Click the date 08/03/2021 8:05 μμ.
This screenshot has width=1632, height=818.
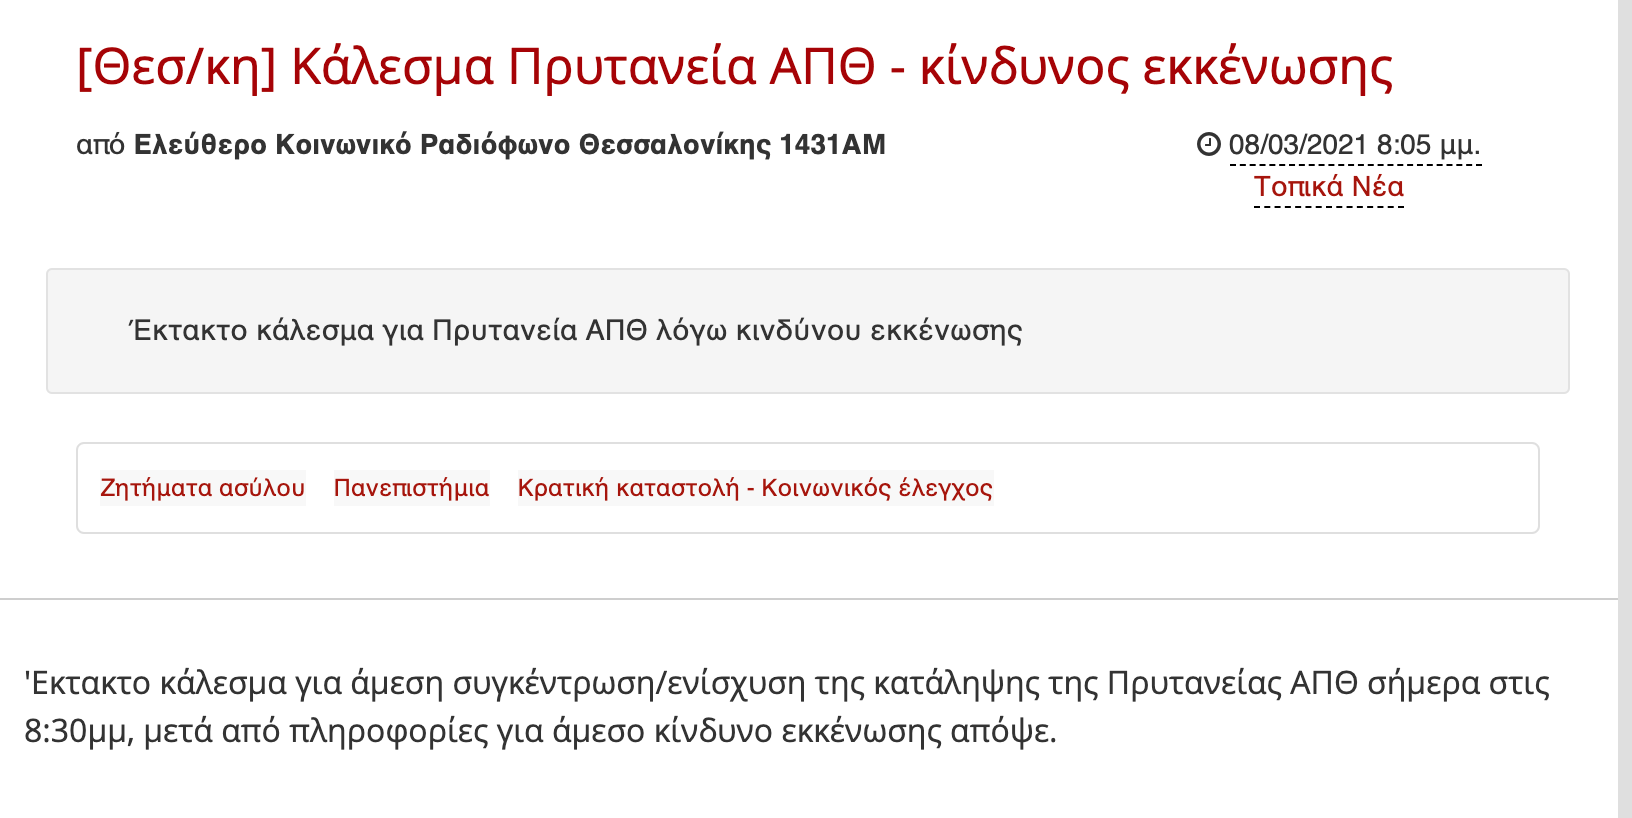click(x=1354, y=145)
